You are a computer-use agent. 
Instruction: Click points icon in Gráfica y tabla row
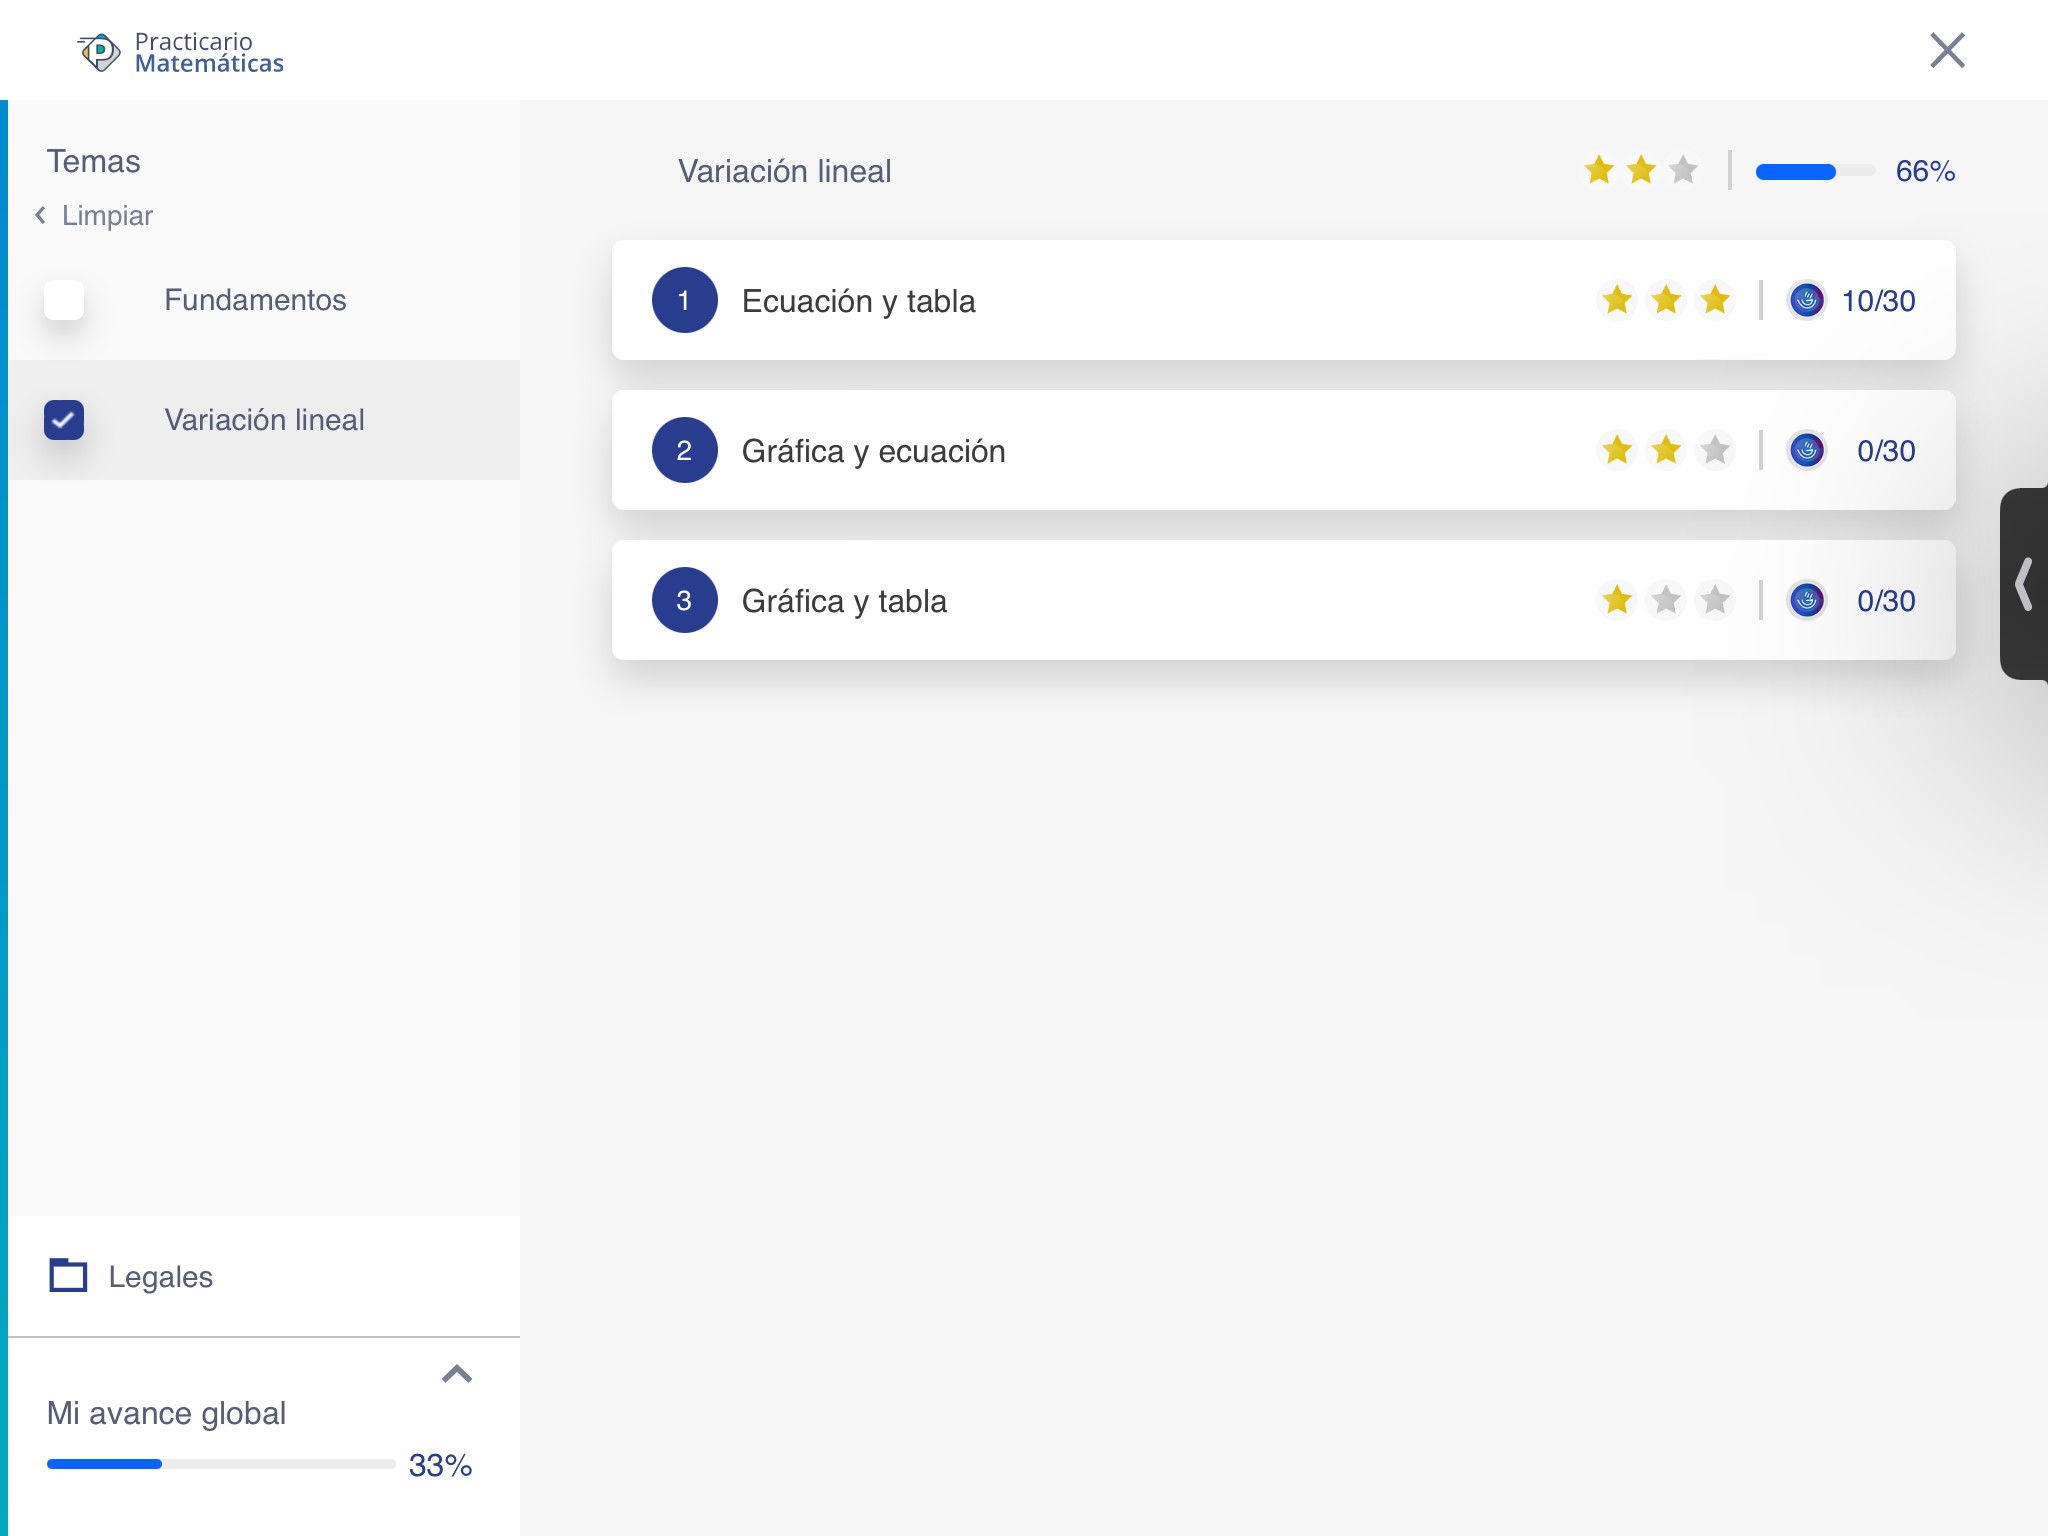click(1806, 600)
